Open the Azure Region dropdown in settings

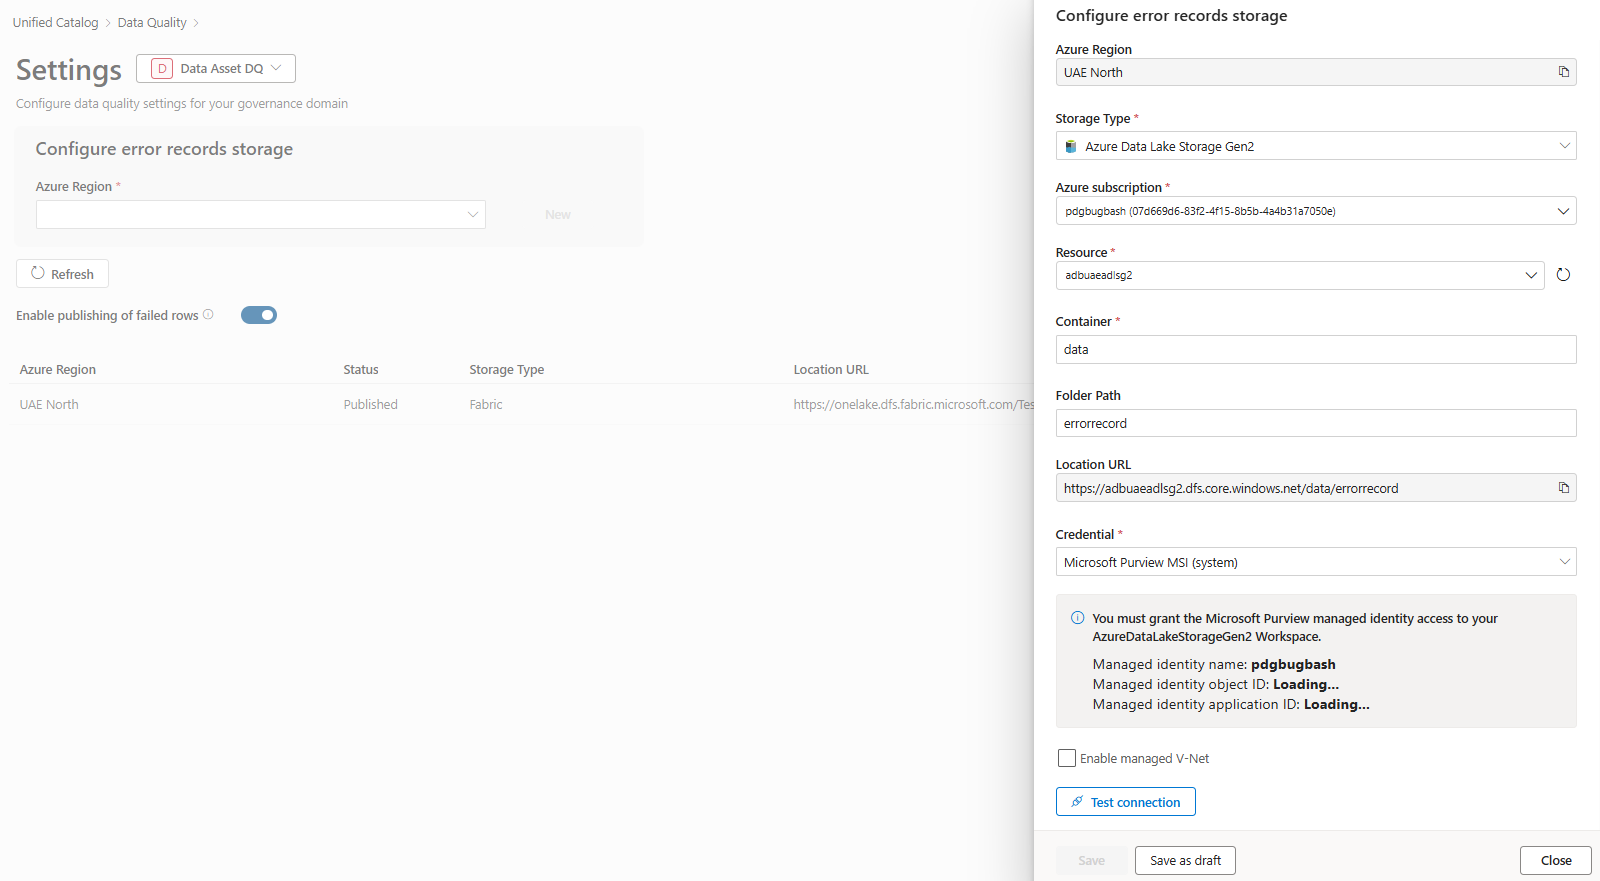coord(261,214)
